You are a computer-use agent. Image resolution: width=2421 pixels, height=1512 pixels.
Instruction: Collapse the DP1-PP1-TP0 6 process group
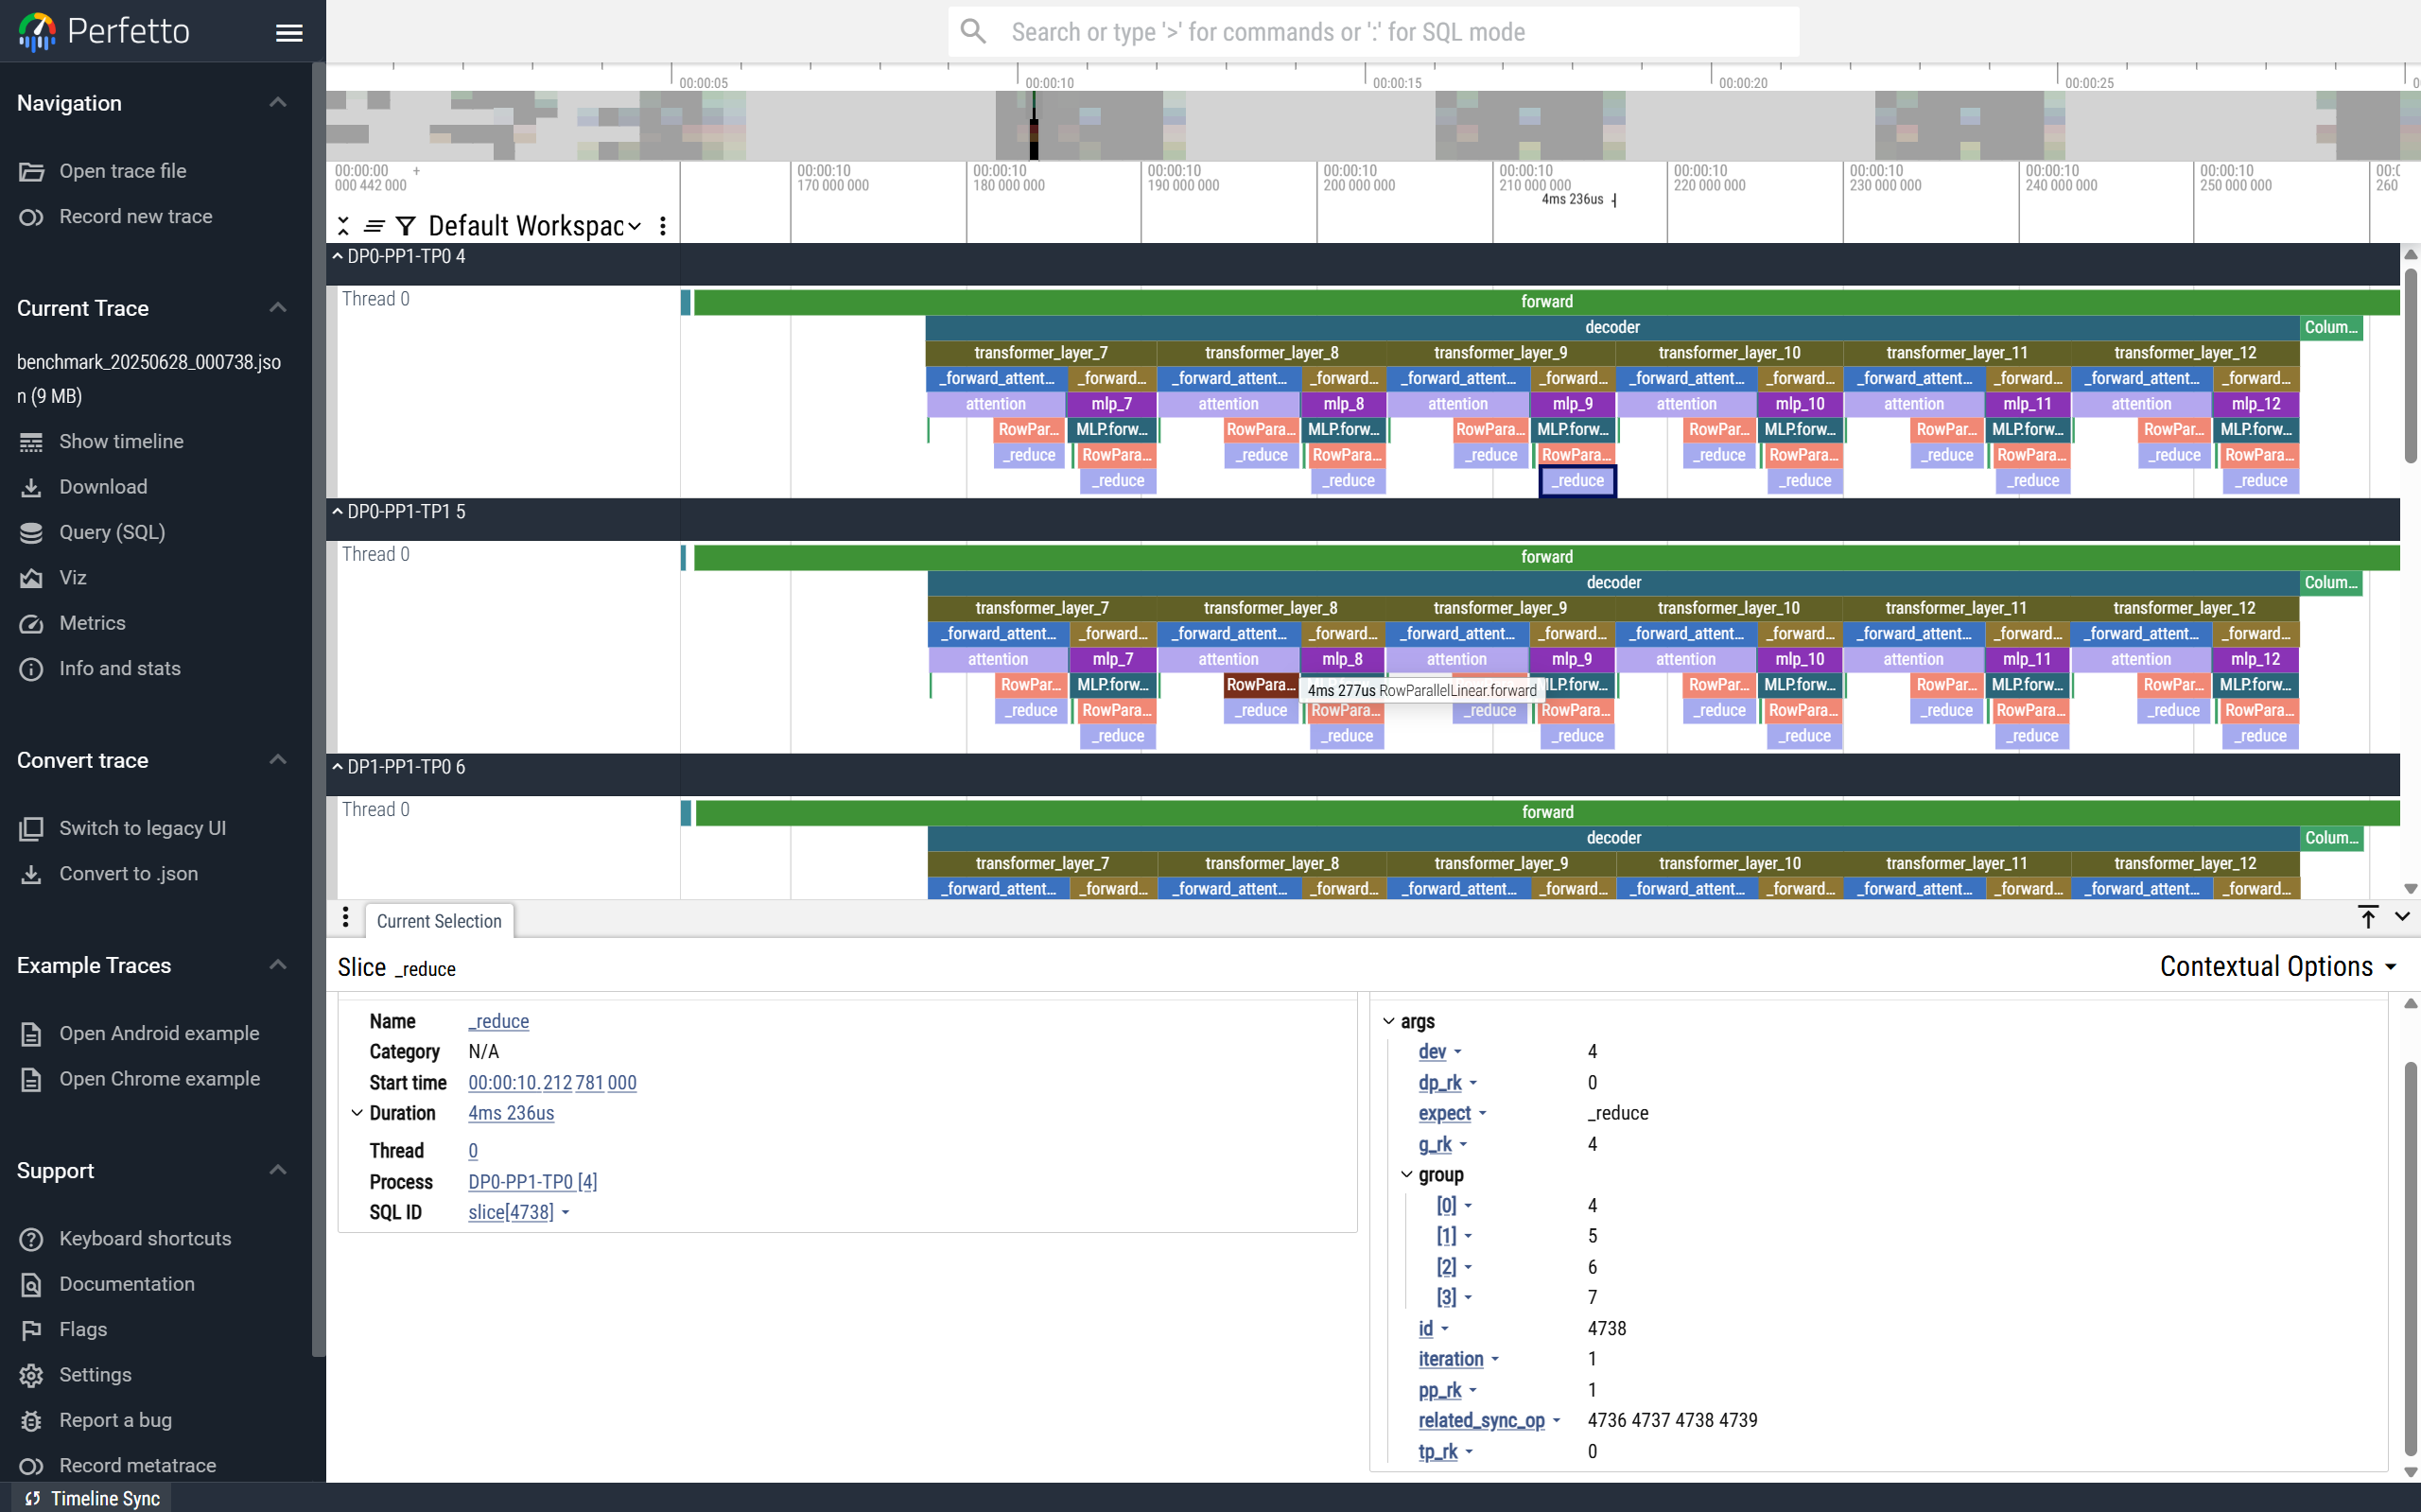(x=337, y=766)
